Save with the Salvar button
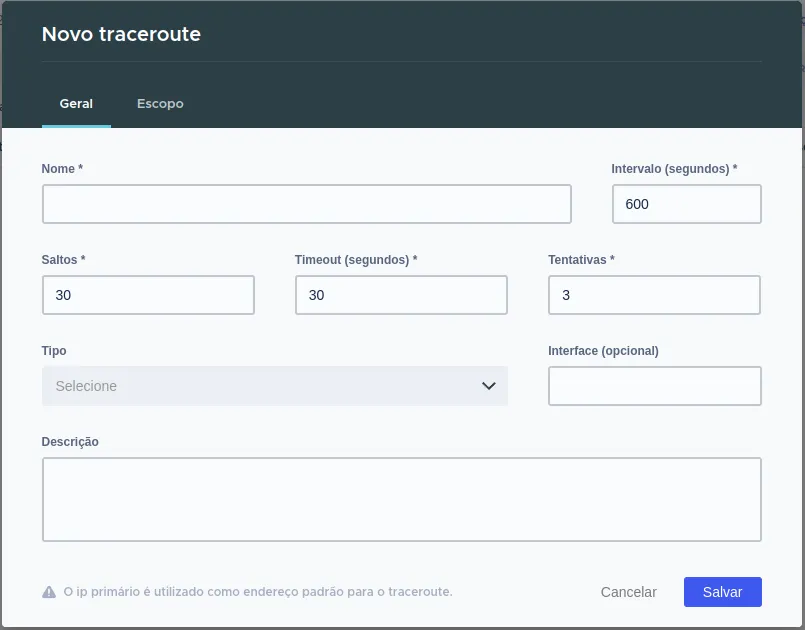805x630 pixels. pyautogui.click(x=722, y=592)
